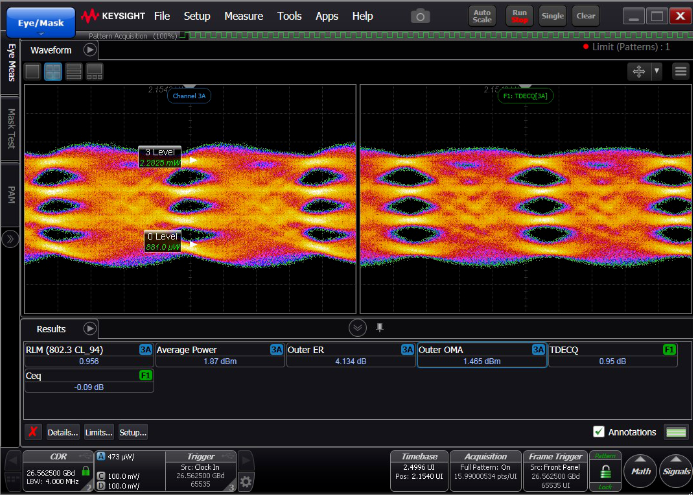Open the Timebase settings panel
This screenshot has height=495, width=693.
point(419,471)
